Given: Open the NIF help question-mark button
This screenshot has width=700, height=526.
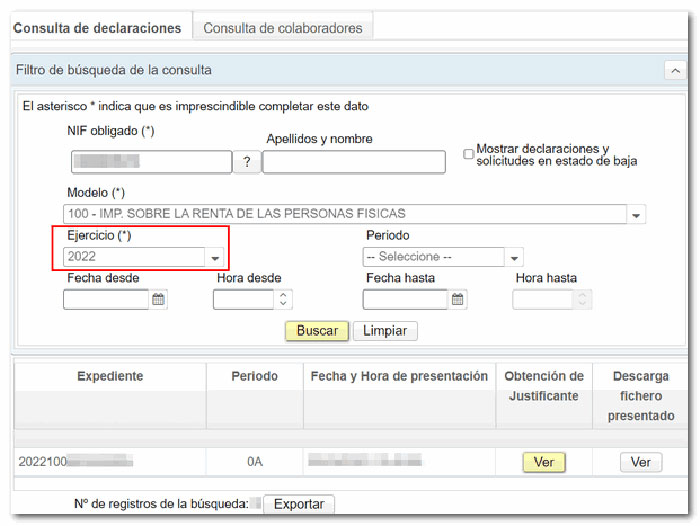Looking at the screenshot, I should [x=246, y=162].
